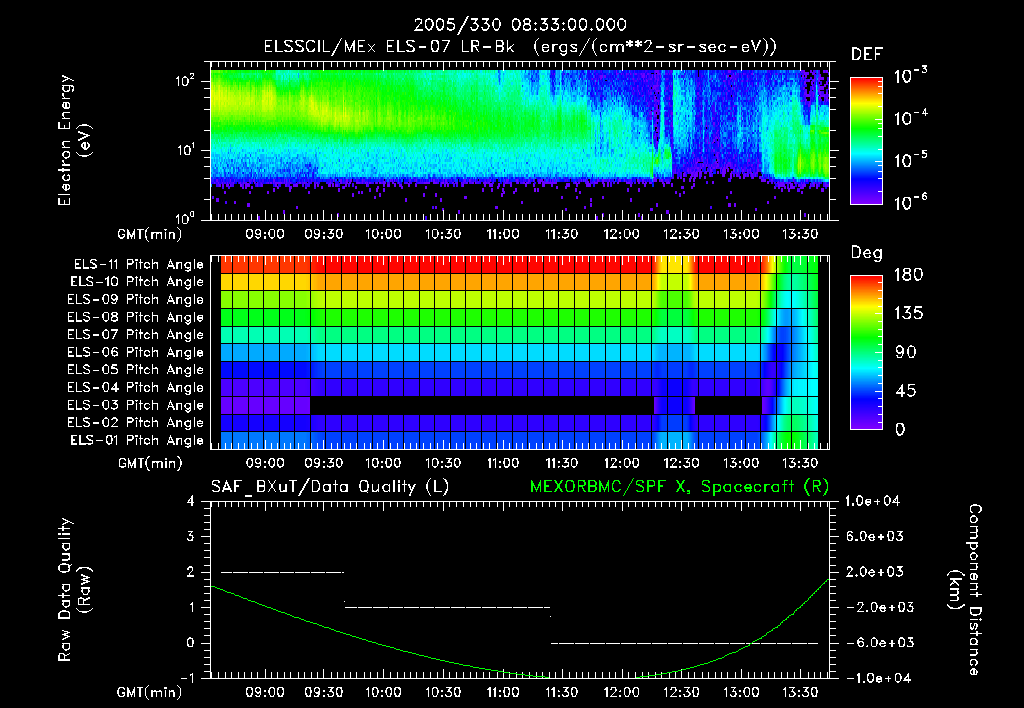
Task: Click the data quality line segment at level 1
Action: pyautogui.click(x=447, y=607)
